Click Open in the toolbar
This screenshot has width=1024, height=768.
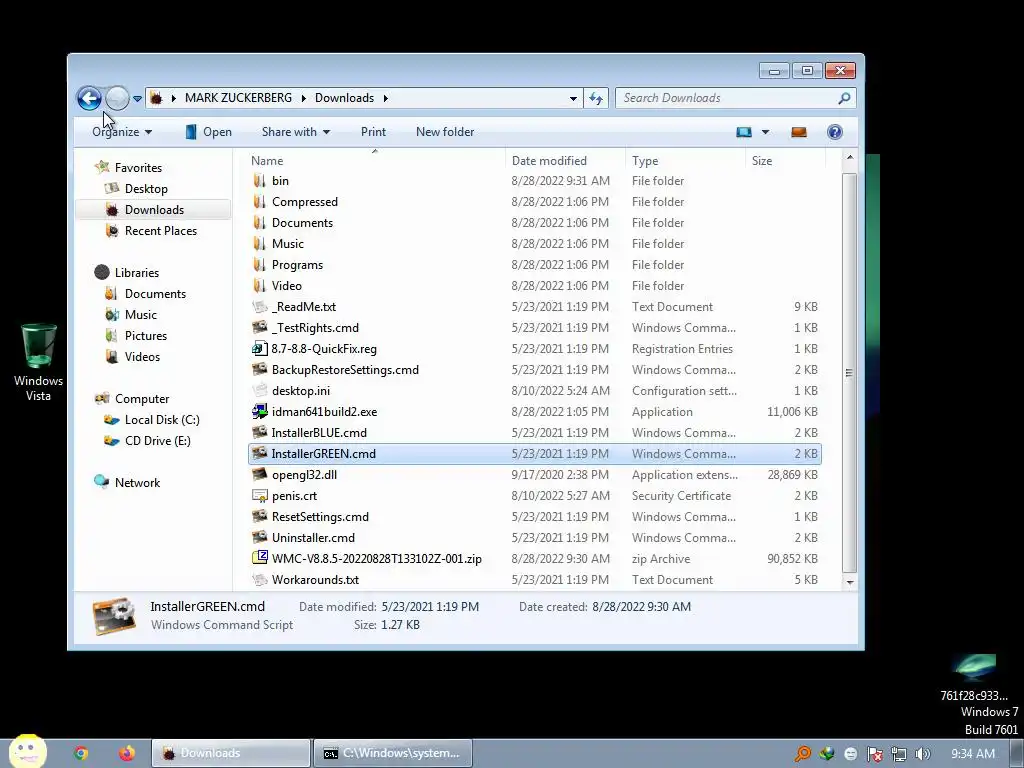click(x=208, y=132)
